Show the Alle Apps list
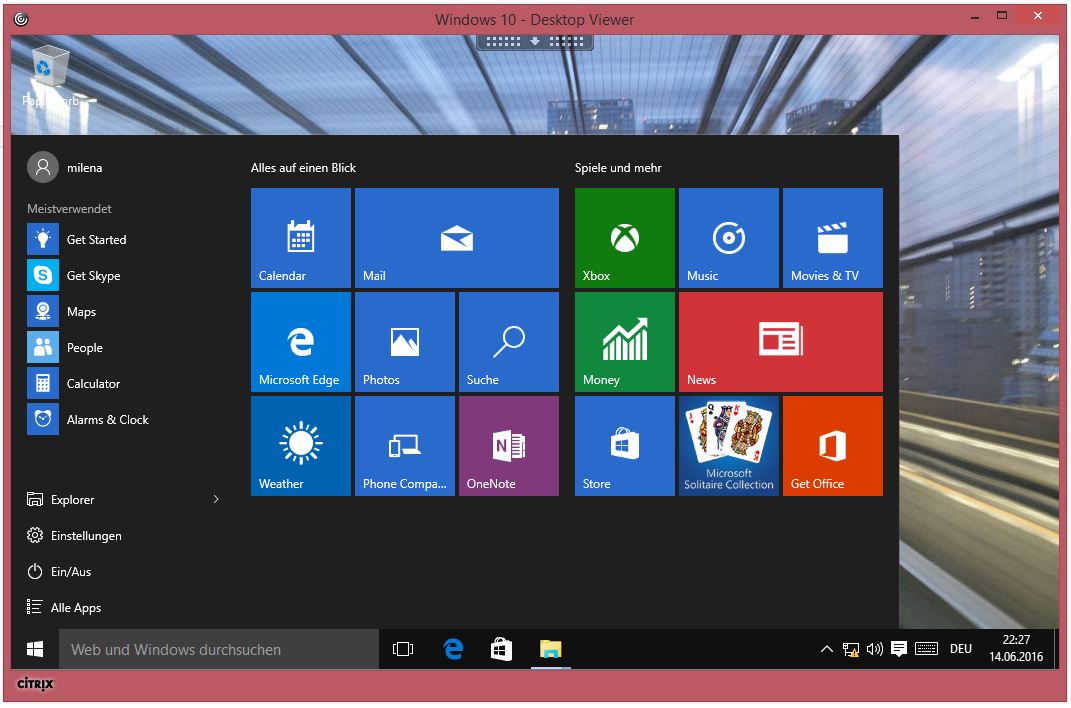Viewport: 1071px width, 708px height. click(x=75, y=608)
